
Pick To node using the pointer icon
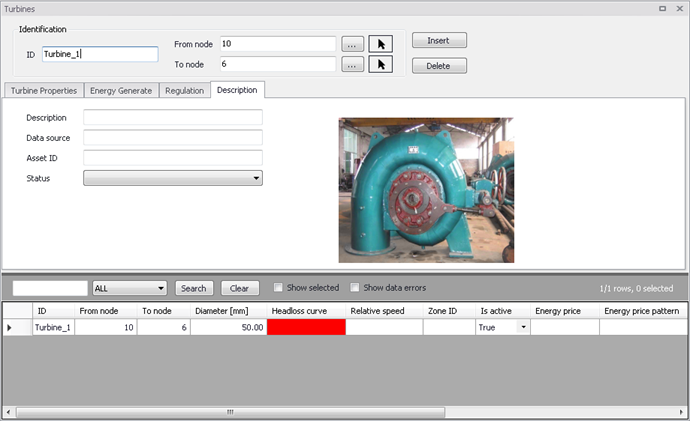tap(380, 64)
